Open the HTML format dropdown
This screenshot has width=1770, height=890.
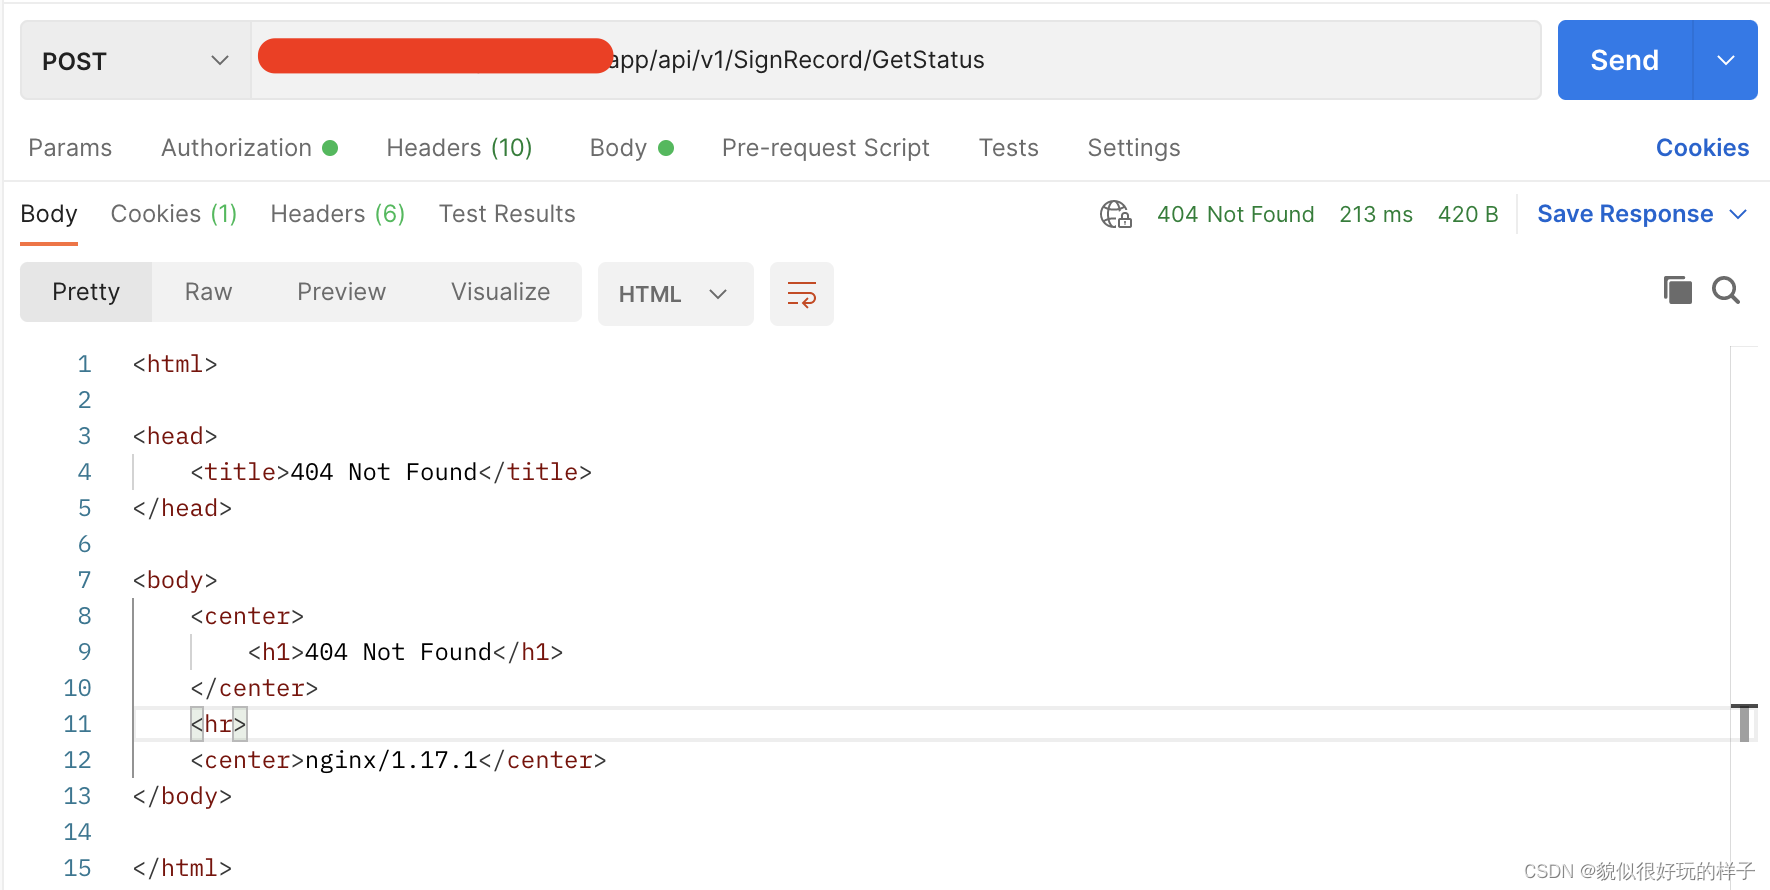pos(675,294)
